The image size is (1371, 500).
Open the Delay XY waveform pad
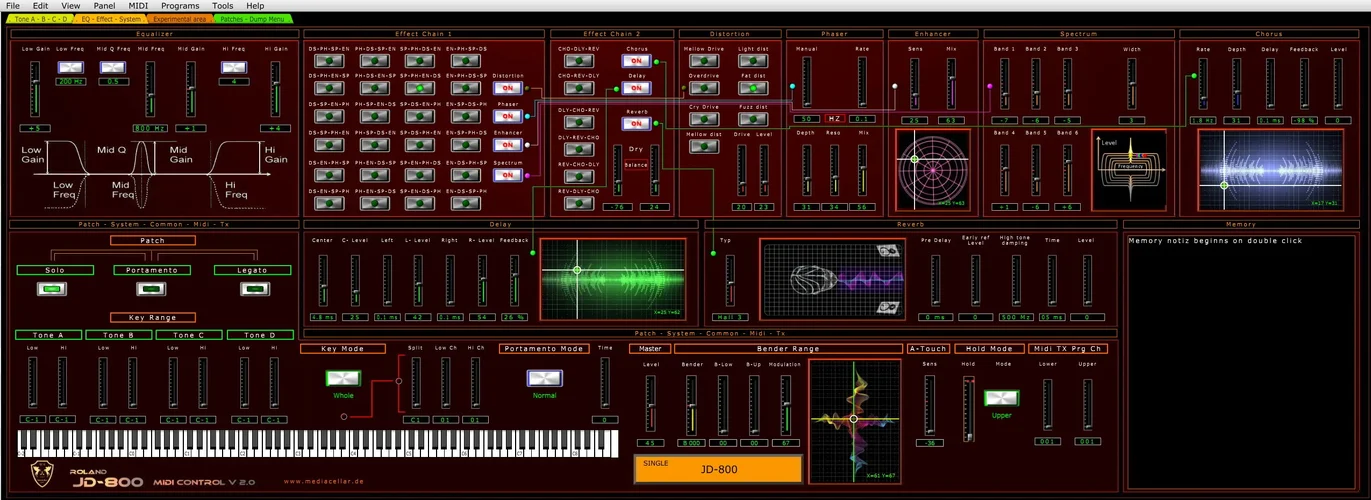point(612,278)
